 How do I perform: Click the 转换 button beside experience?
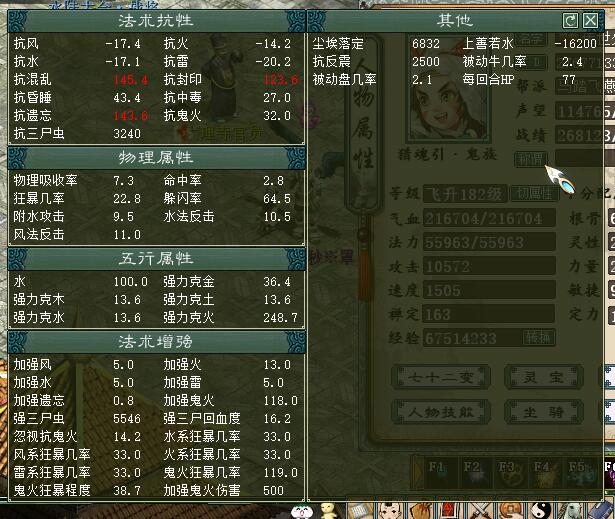tap(537, 337)
